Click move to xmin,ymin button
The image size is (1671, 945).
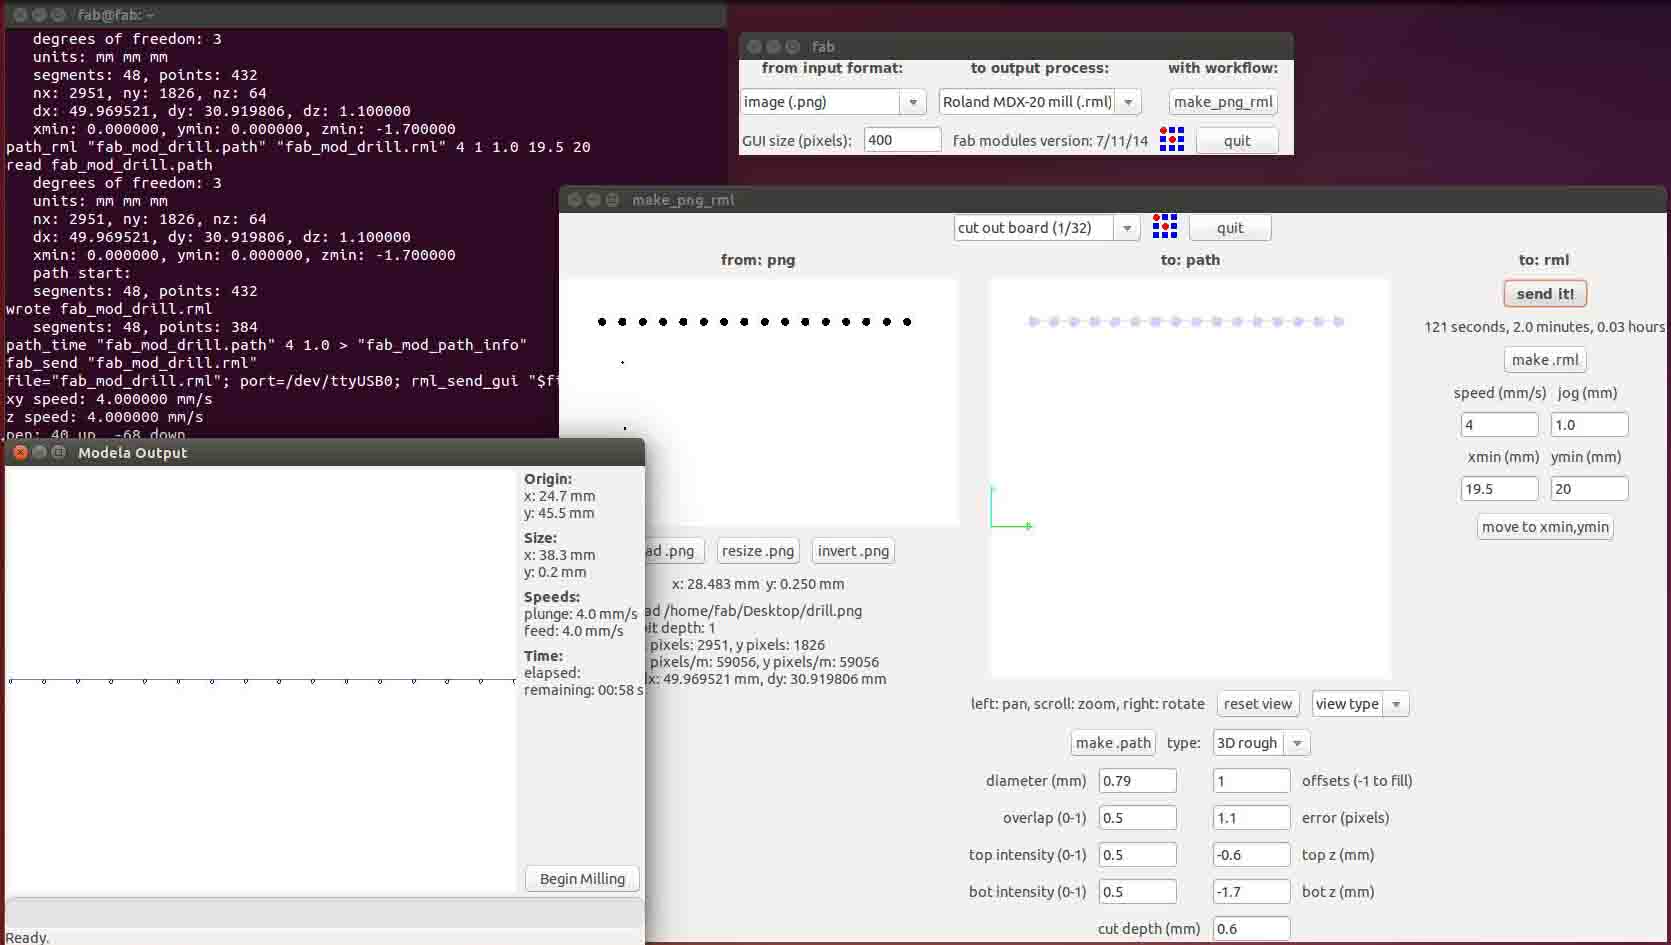(x=1545, y=527)
